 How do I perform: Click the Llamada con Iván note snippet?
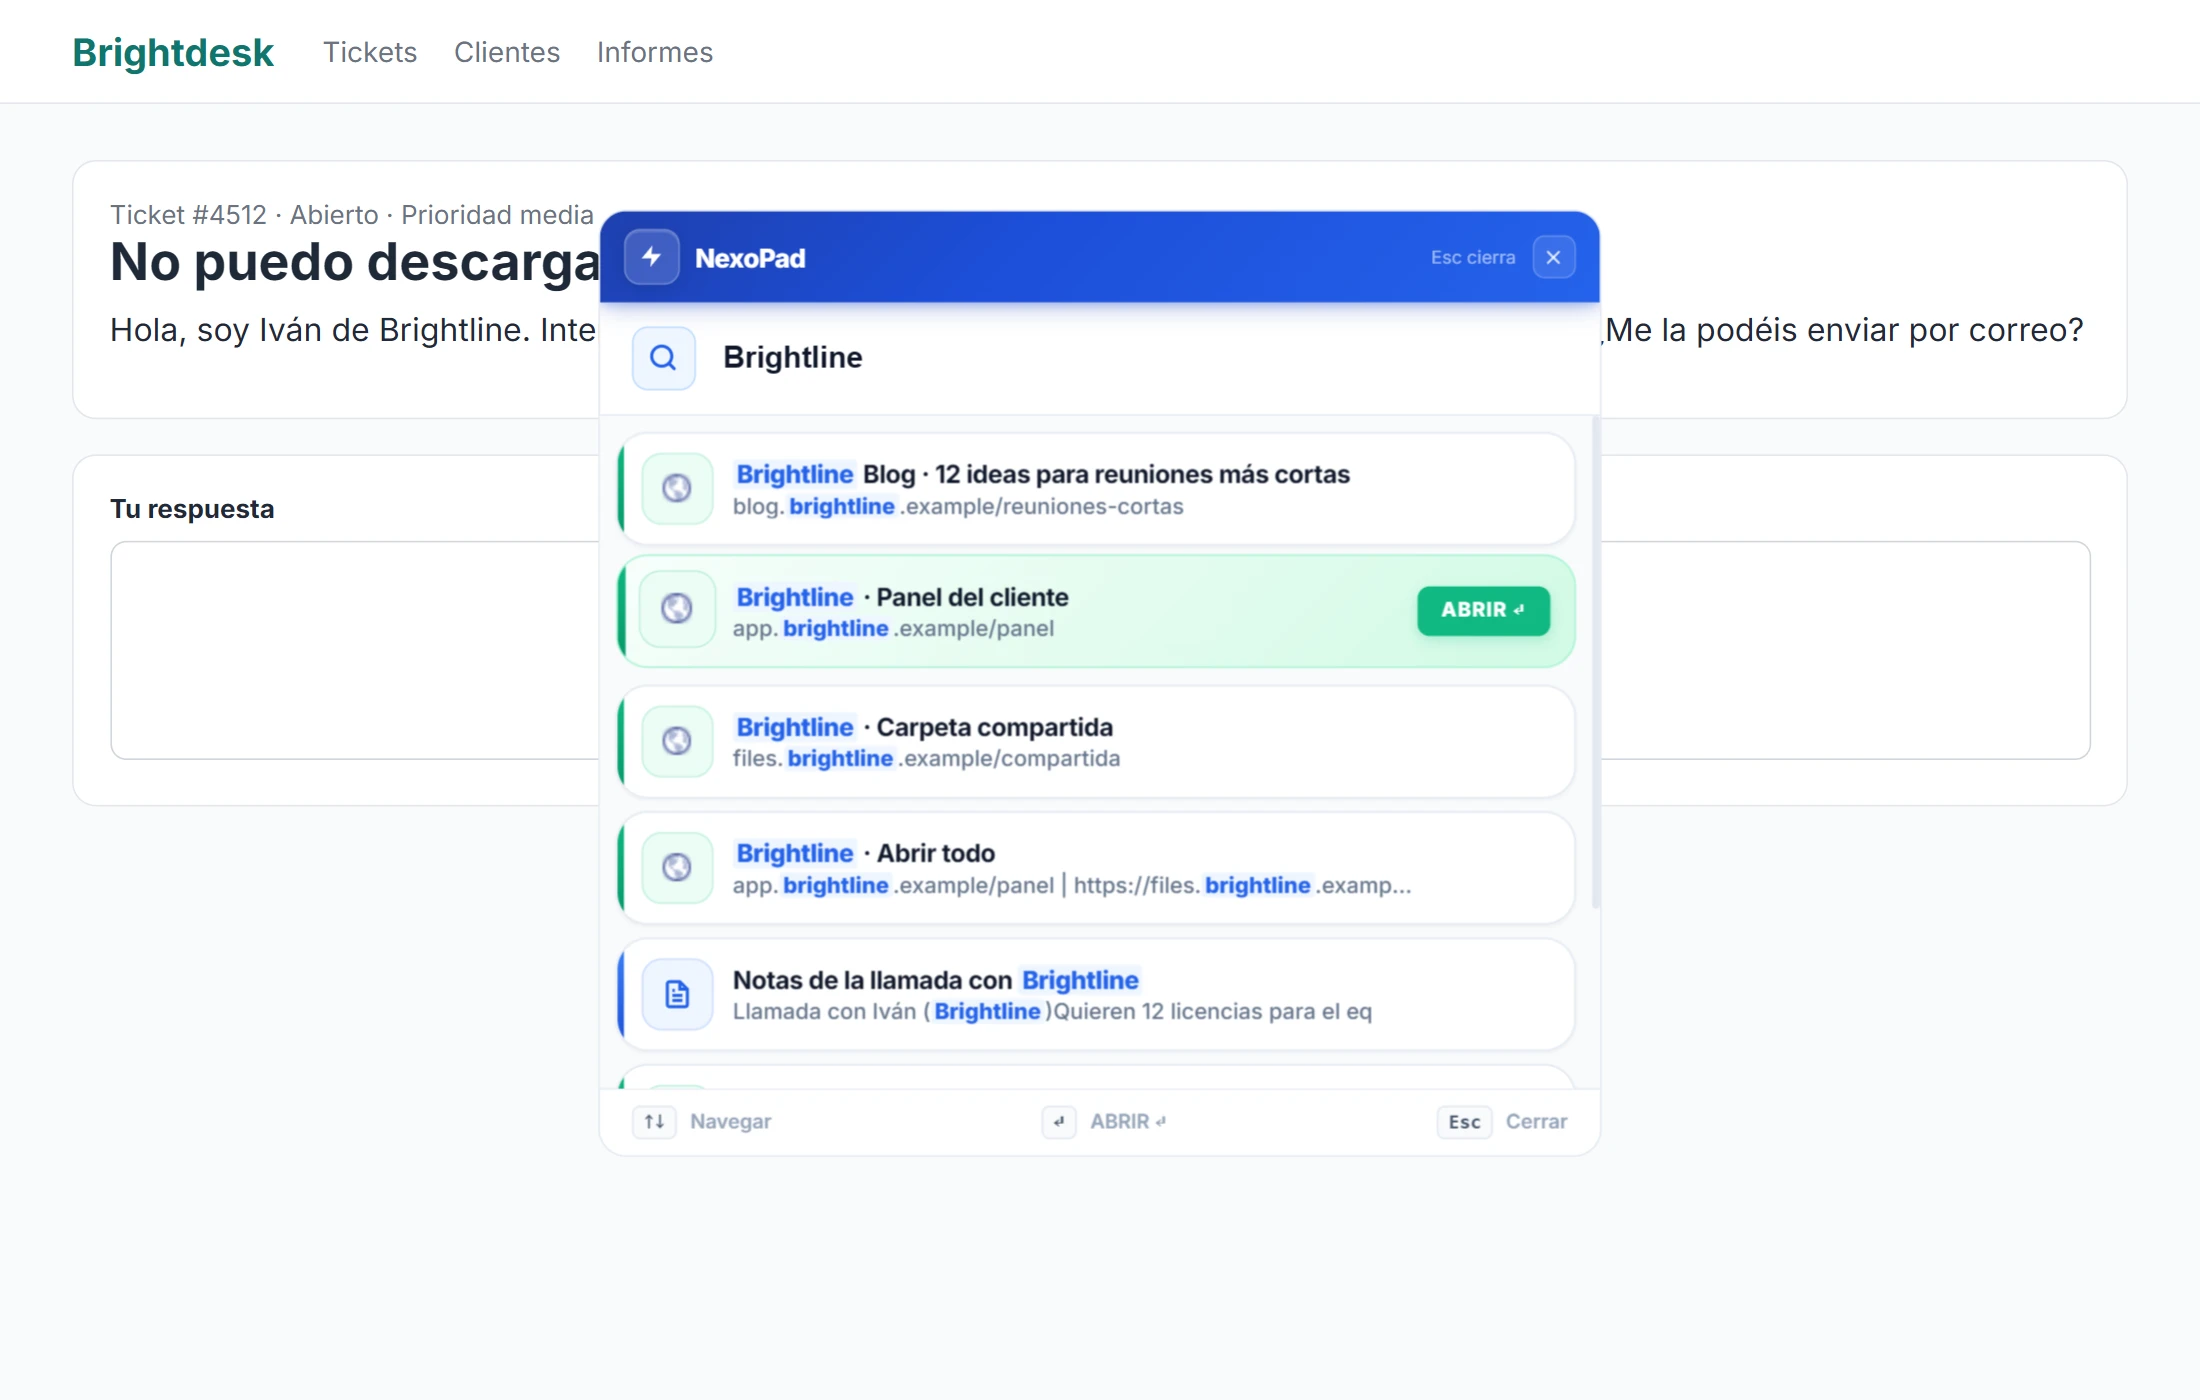point(1052,1012)
